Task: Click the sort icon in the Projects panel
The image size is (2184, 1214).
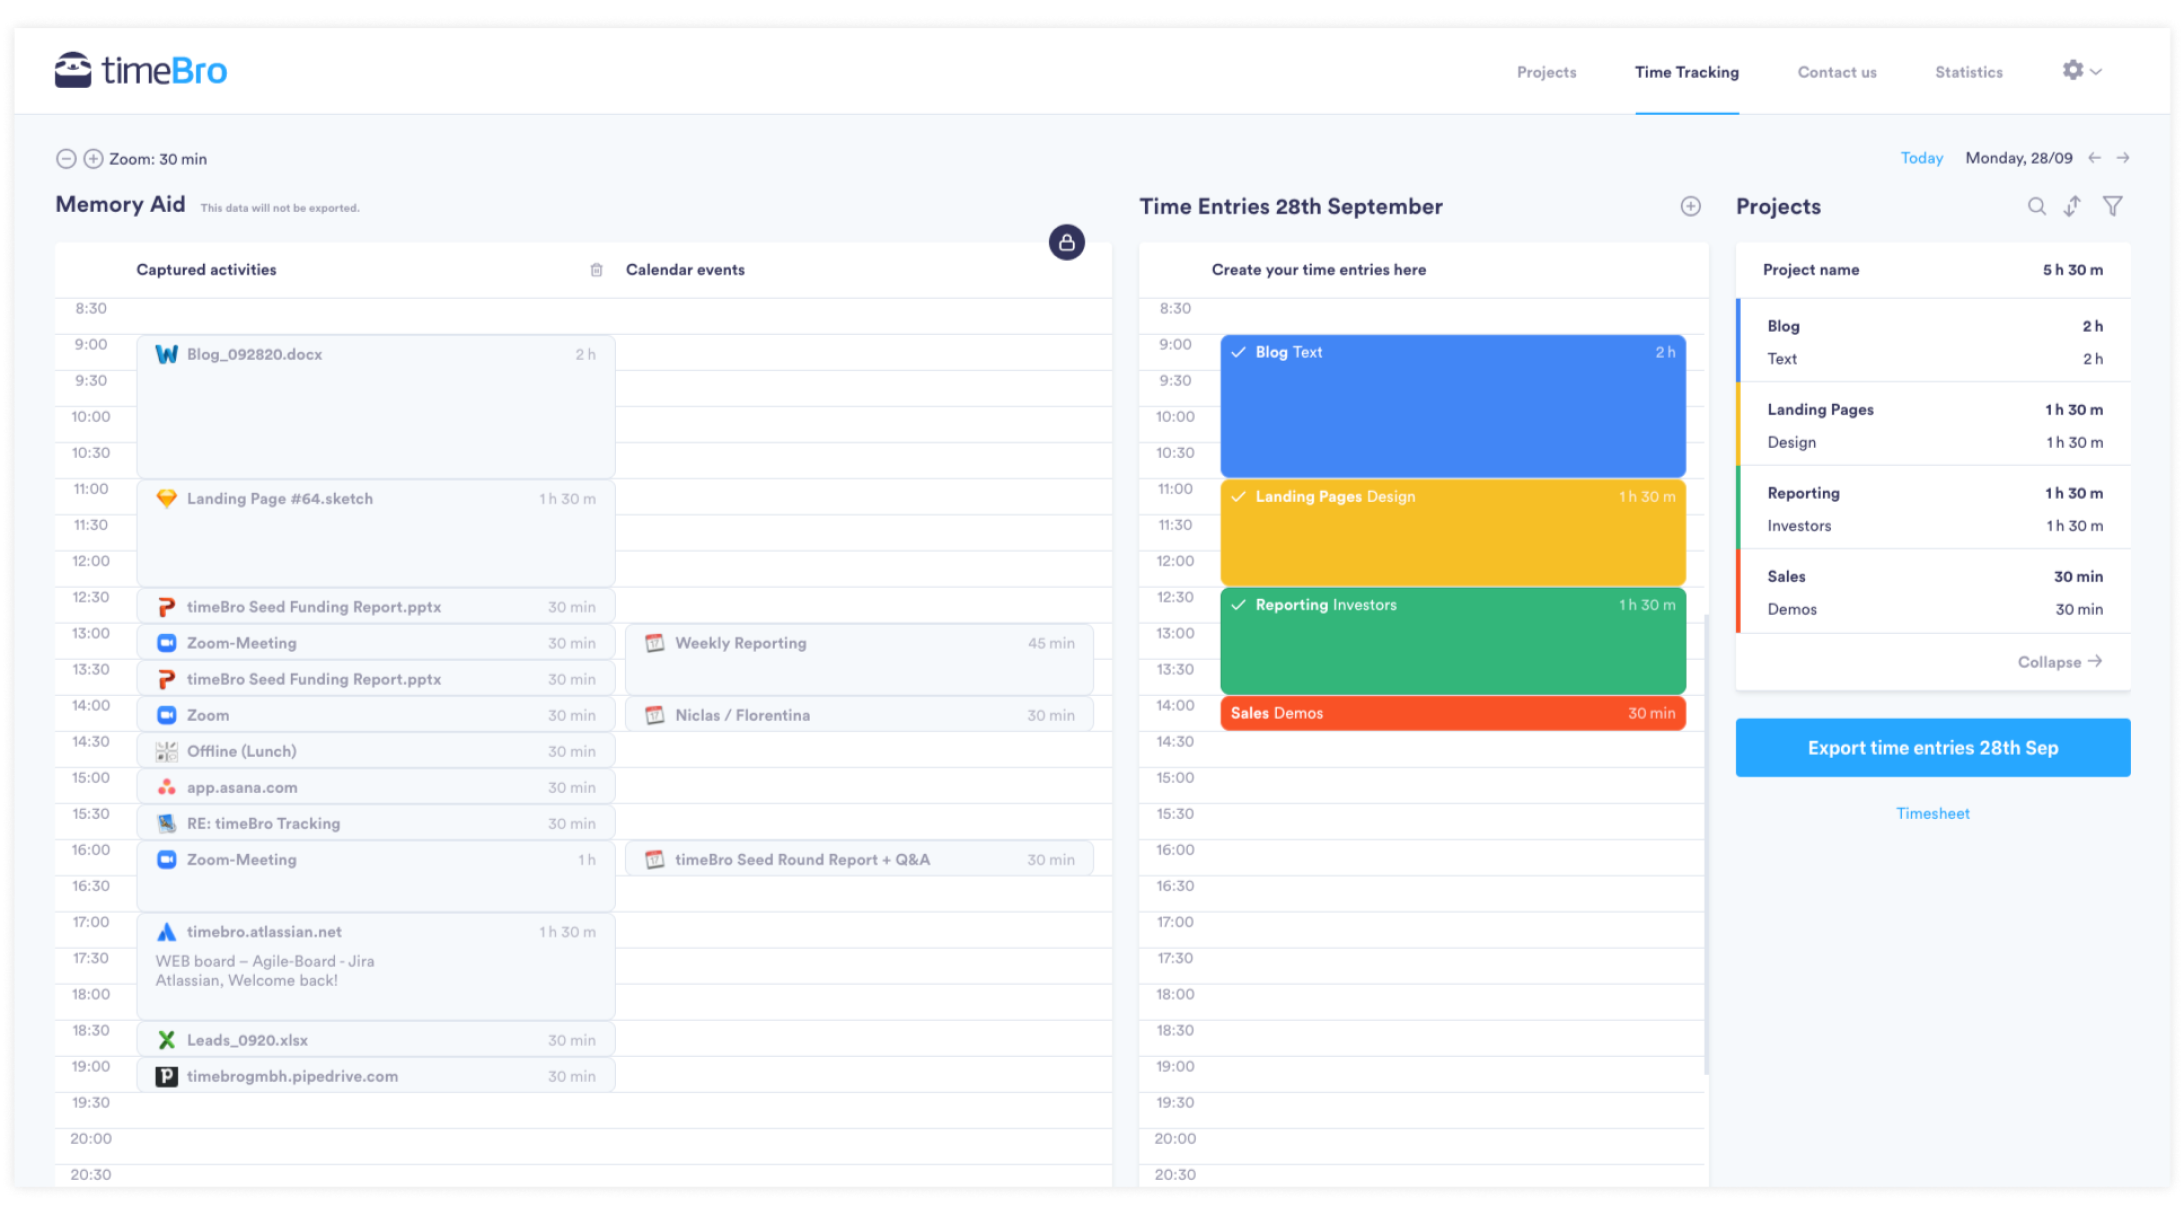Action: (2073, 206)
